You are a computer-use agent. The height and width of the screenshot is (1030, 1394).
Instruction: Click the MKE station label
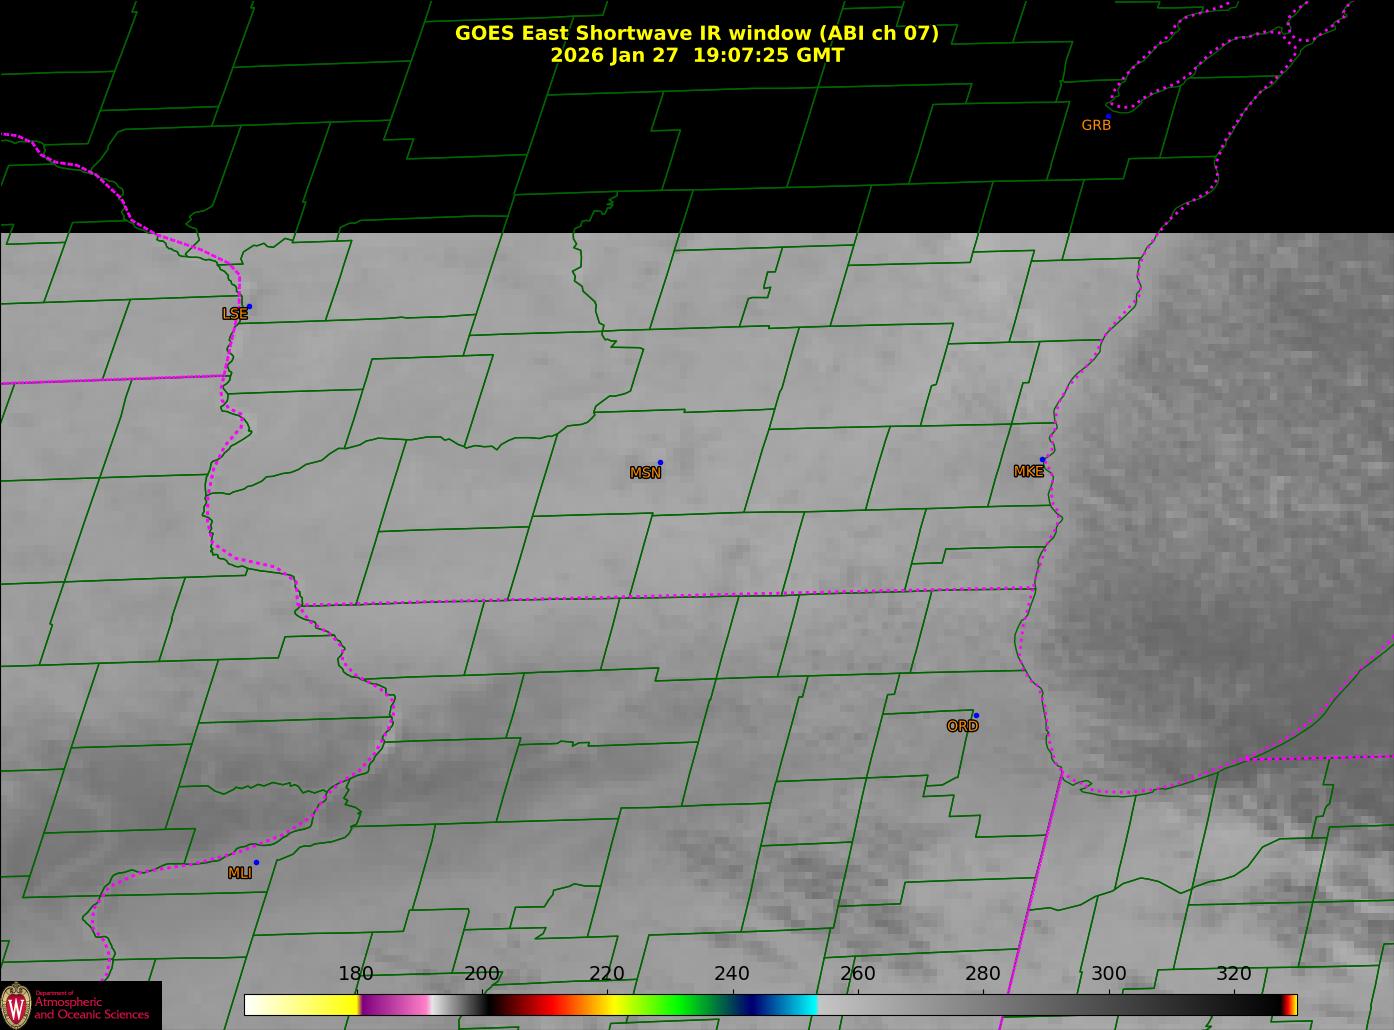[x=1028, y=472]
